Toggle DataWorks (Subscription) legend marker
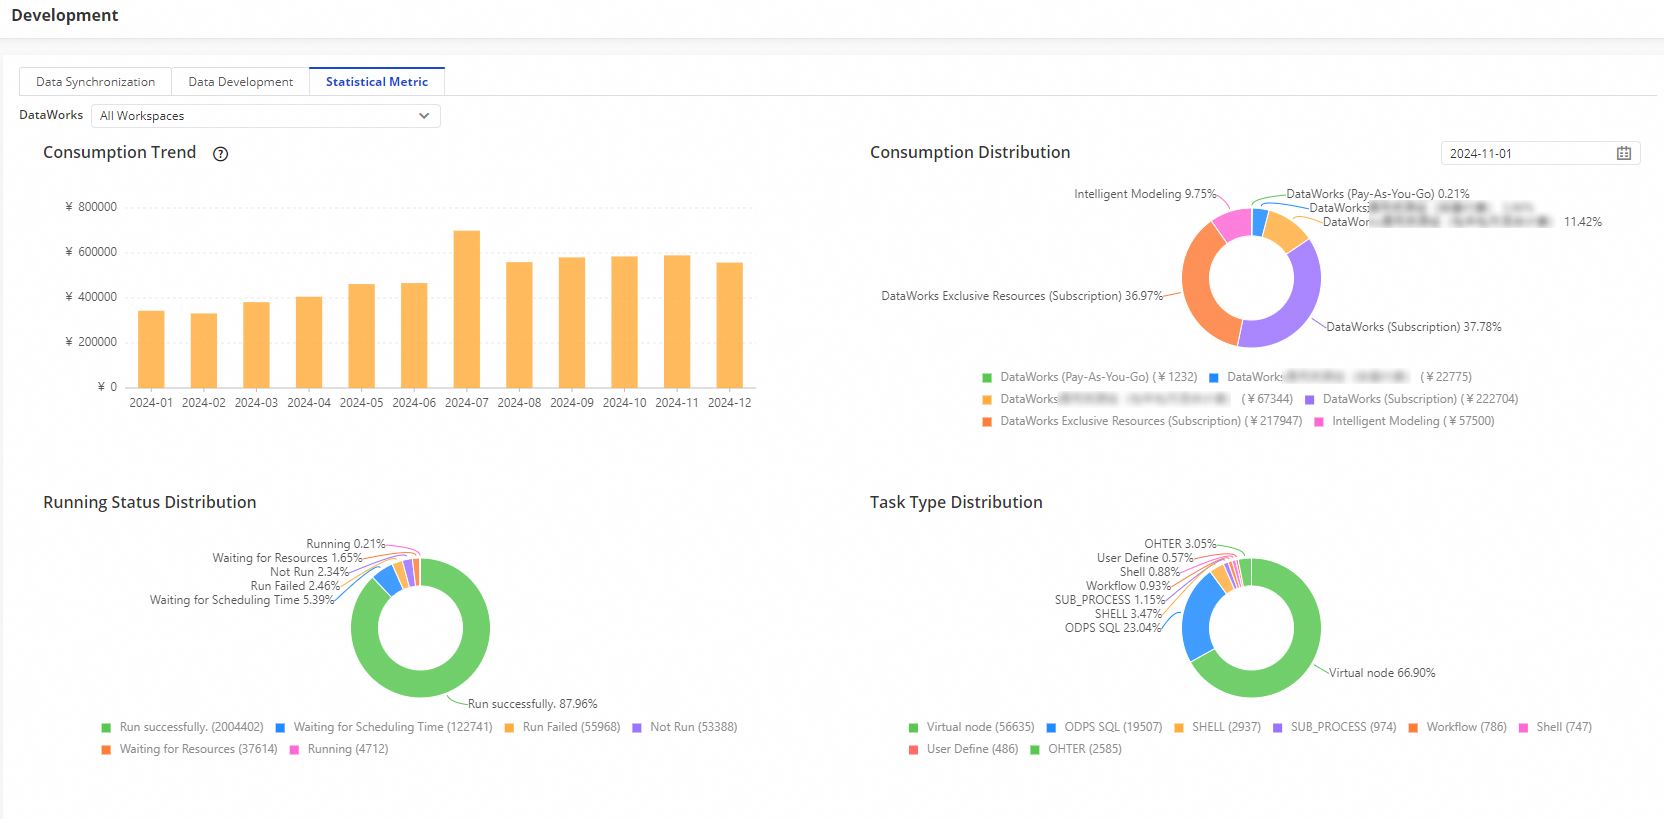The width and height of the screenshot is (1664, 819). click(x=1309, y=400)
